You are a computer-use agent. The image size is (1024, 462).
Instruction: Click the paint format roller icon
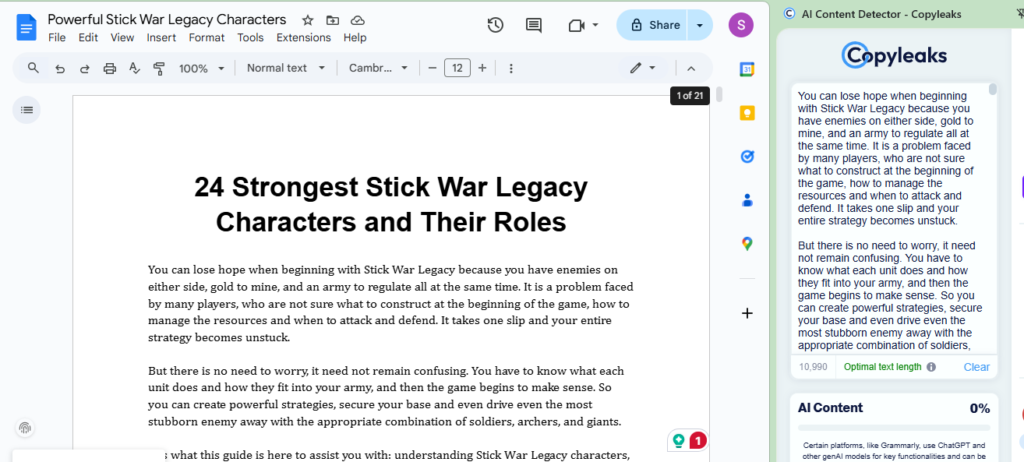[159, 68]
